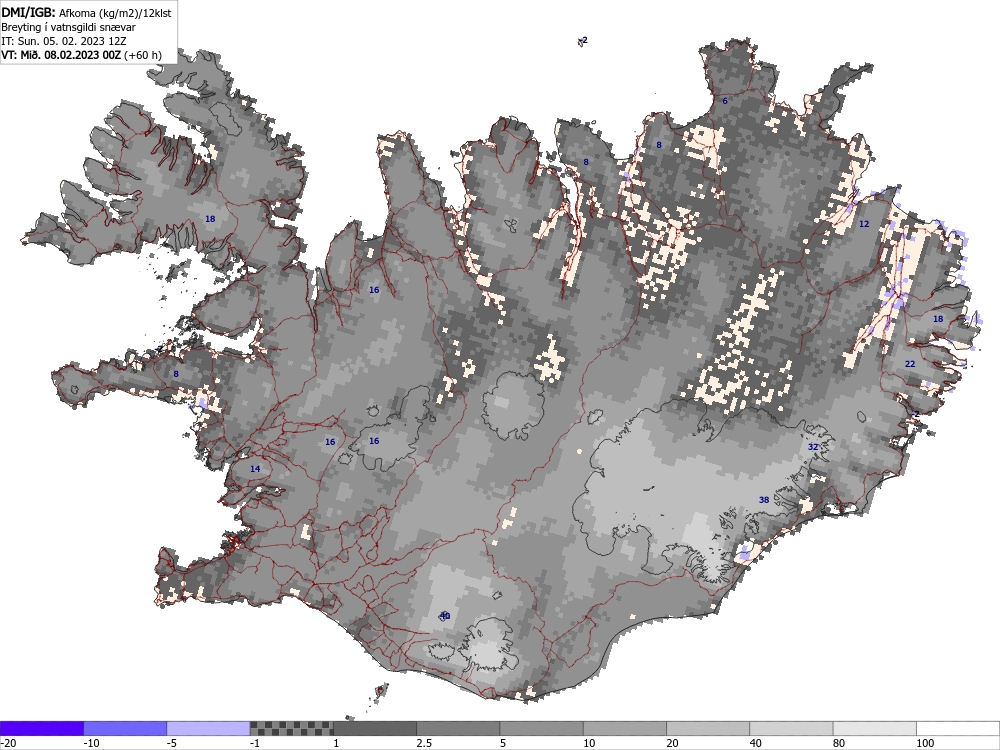
Task: Select the legend swatch between 10 and 20
Action: pos(625,728)
